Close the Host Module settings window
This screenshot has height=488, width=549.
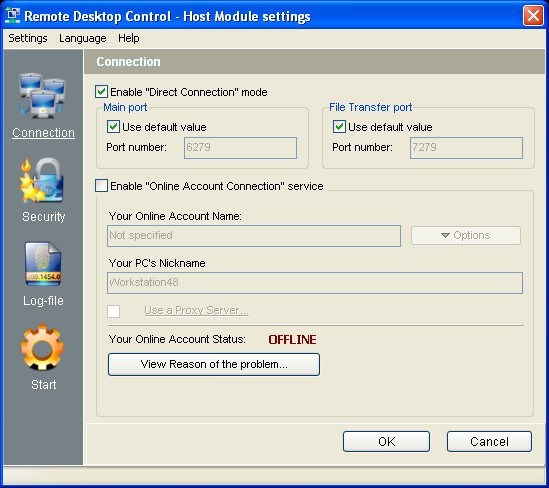533,16
